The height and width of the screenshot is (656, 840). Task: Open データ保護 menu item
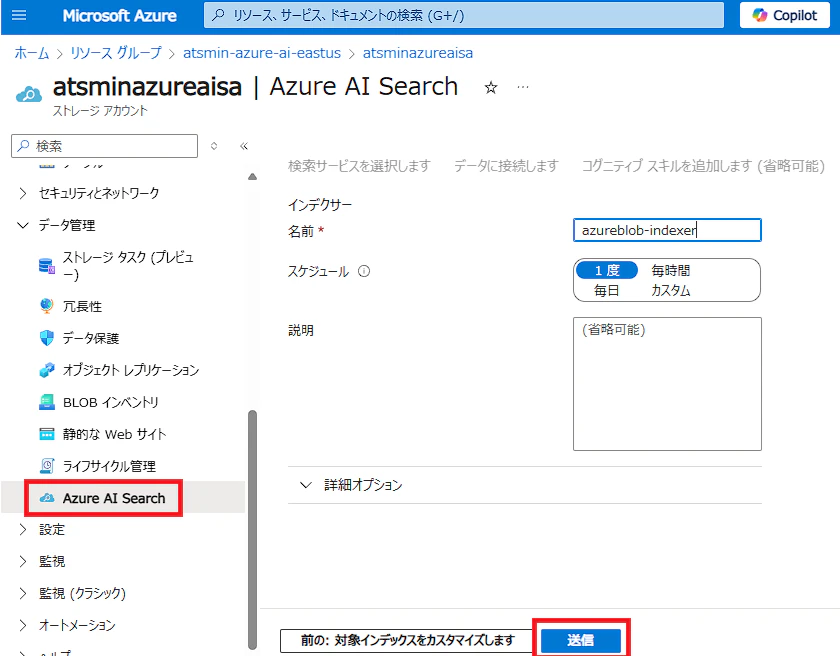91,338
